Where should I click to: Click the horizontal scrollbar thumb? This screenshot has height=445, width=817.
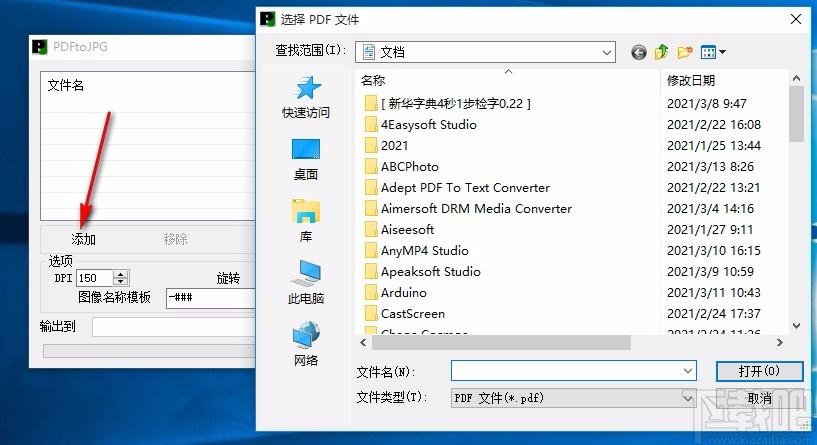coord(501,342)
